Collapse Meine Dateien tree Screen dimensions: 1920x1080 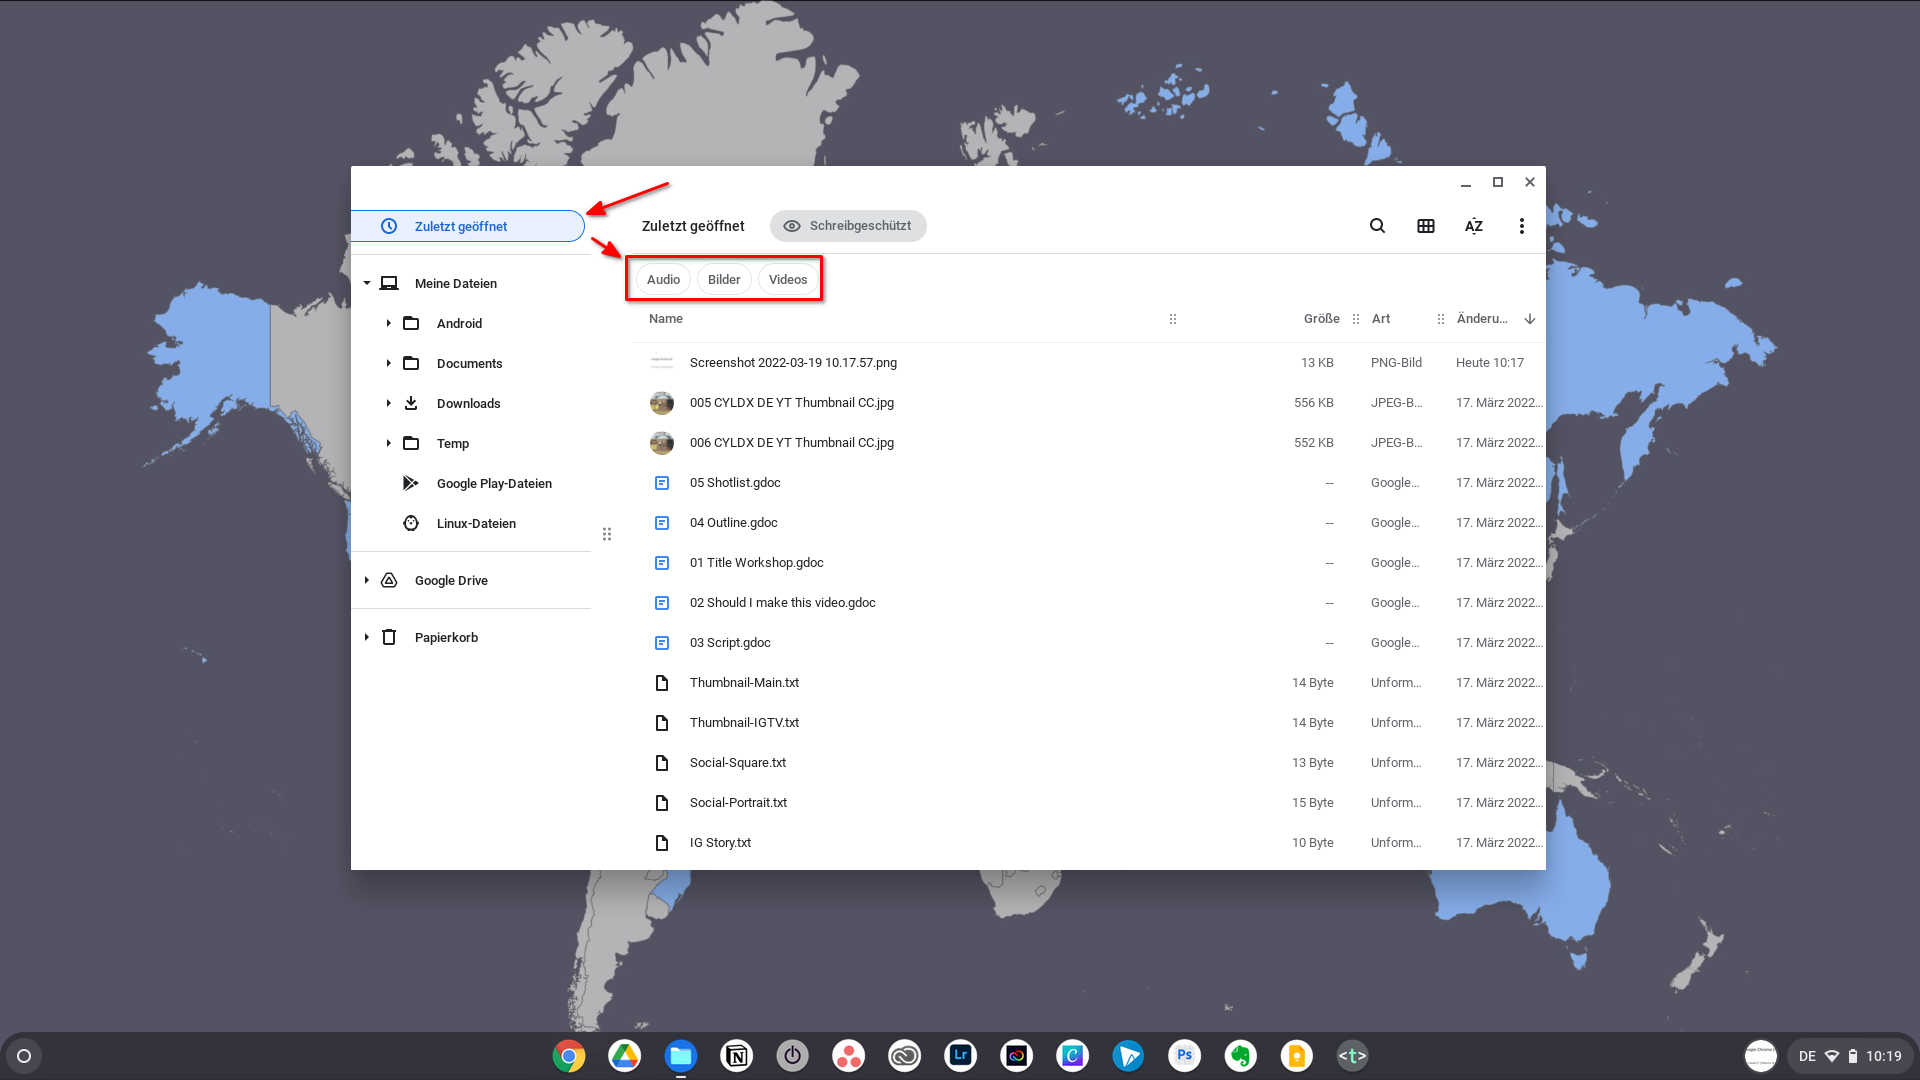click(x=367, y=283)
